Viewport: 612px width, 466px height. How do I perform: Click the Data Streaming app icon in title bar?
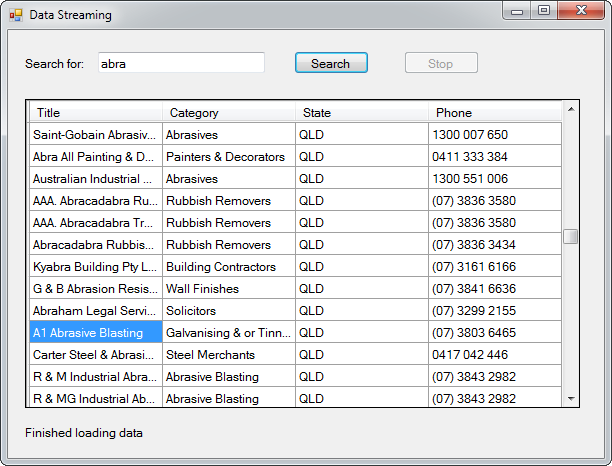(x=16, y=16)
